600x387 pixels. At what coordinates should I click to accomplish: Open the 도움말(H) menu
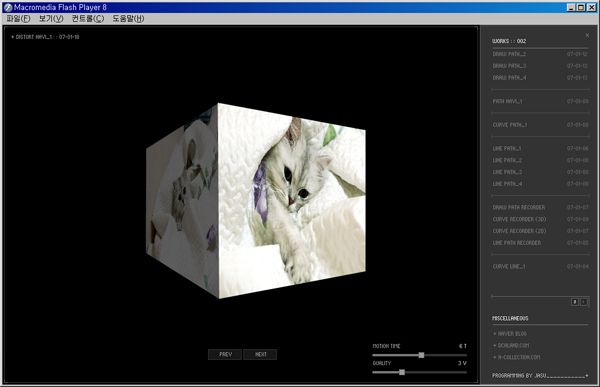128,18
